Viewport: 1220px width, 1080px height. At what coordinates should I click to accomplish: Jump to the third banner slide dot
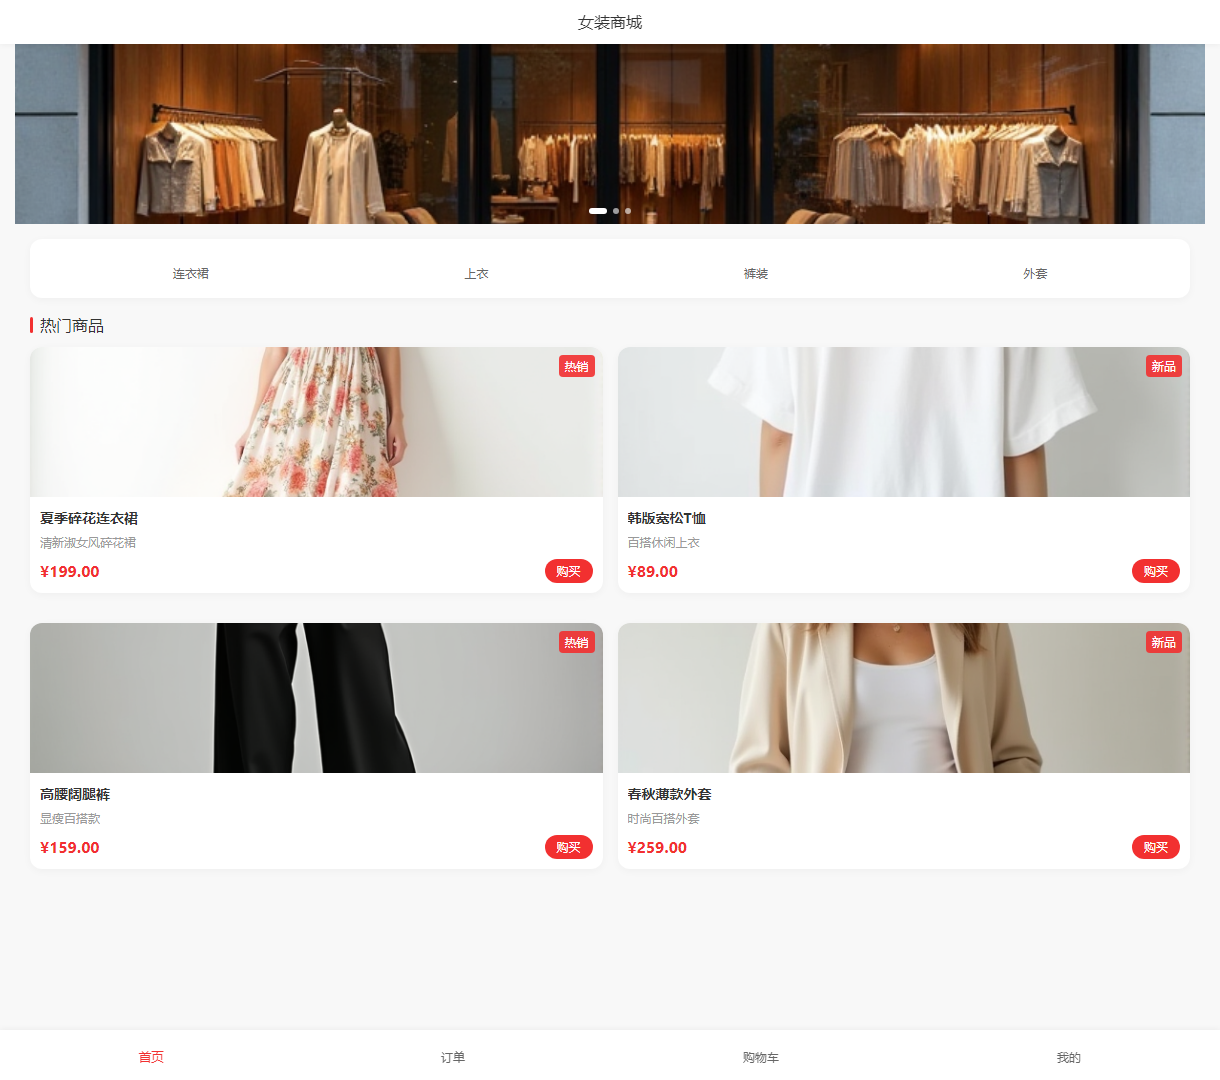pos(628,211)
